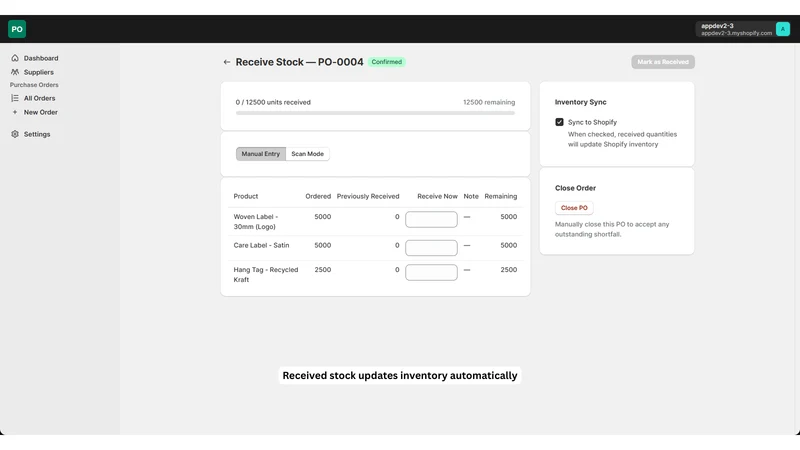
Task: Click the Purchase Orders section label
Action: point(34,85)
